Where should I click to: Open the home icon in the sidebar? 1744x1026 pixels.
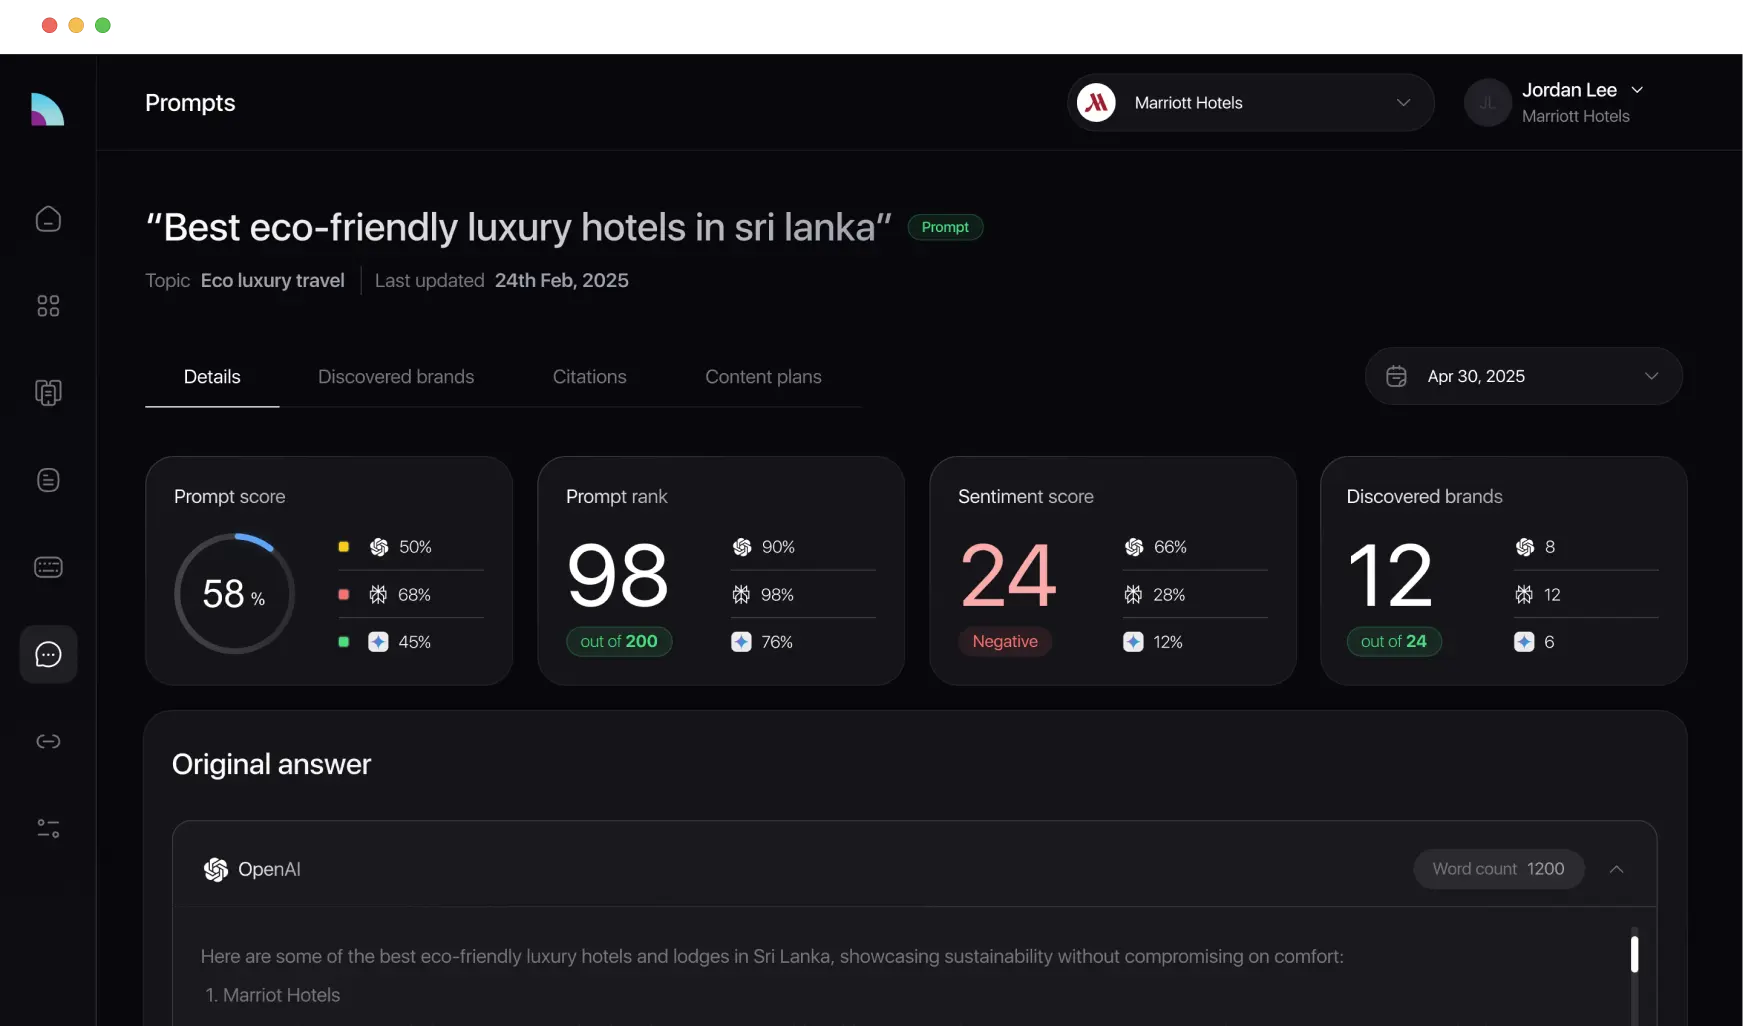tap(48, 219)
